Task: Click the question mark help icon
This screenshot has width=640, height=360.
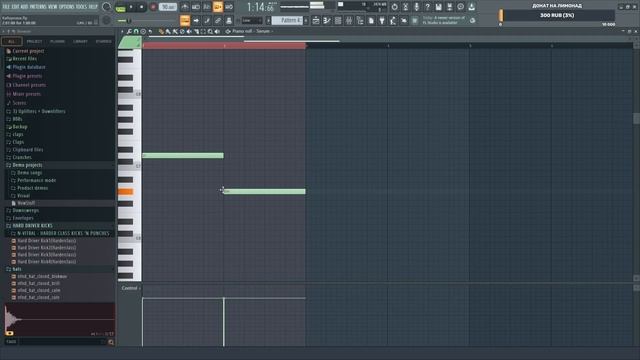Action: (427, 7)
